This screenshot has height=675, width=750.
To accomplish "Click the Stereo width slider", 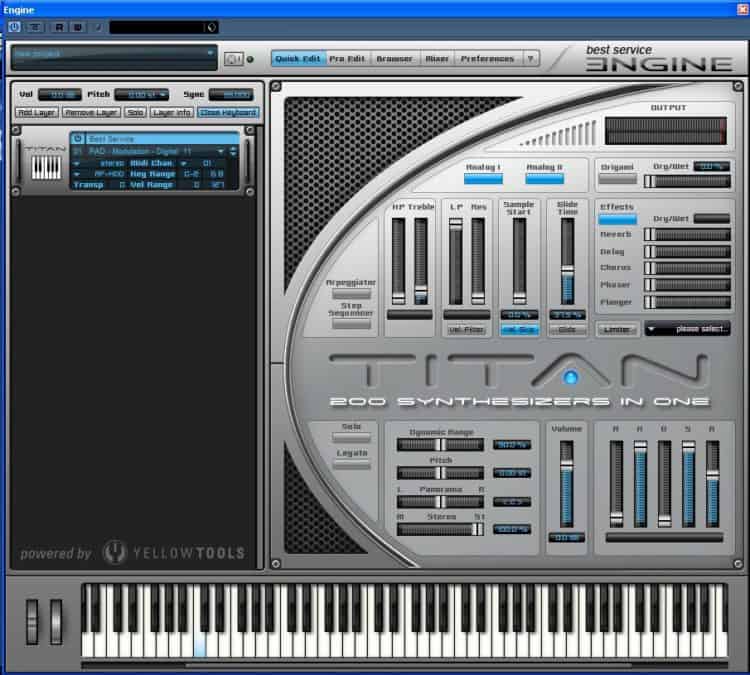I will point(440,529).
